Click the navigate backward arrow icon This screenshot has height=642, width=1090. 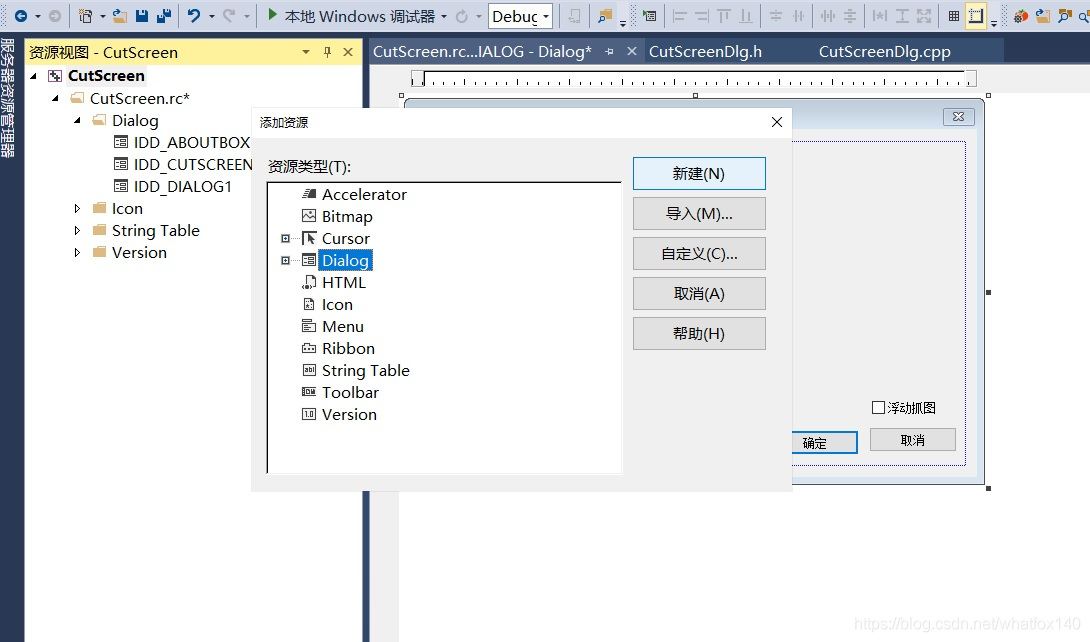(x=21, y=16)
